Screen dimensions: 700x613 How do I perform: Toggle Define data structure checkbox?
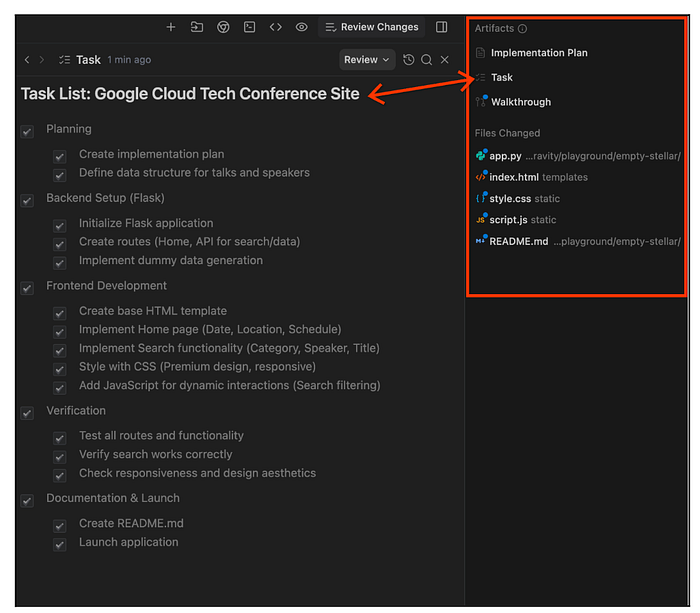pyautogui.click(x=60, y=175)
